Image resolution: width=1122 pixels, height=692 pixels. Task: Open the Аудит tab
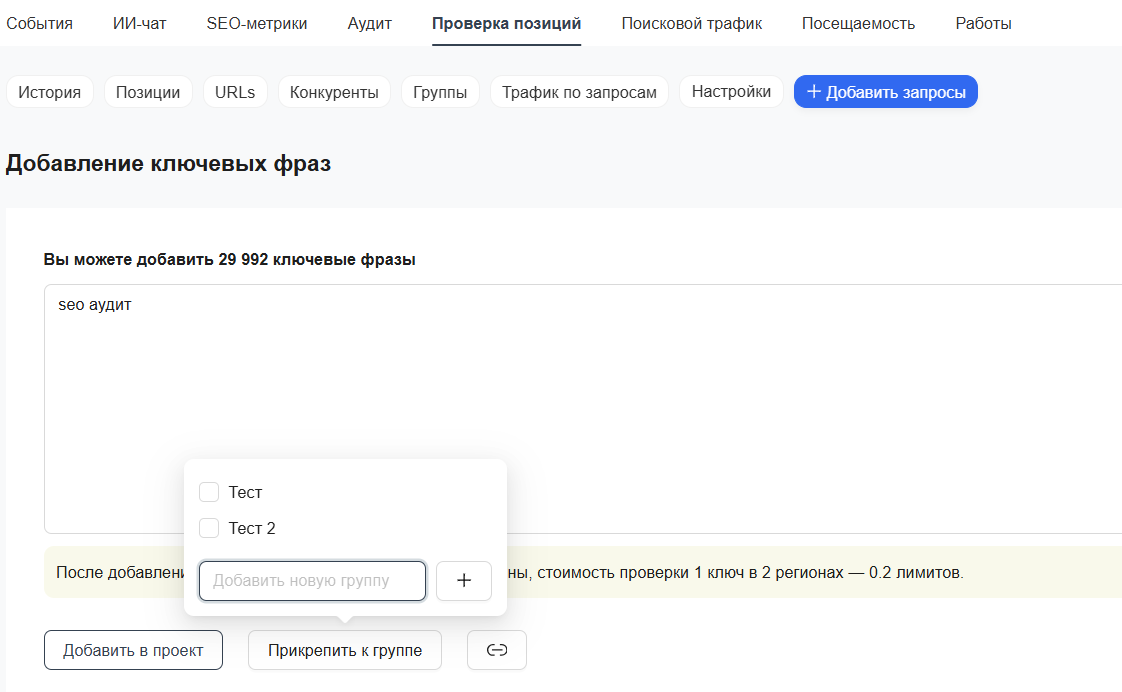click(x=370, y=23)
